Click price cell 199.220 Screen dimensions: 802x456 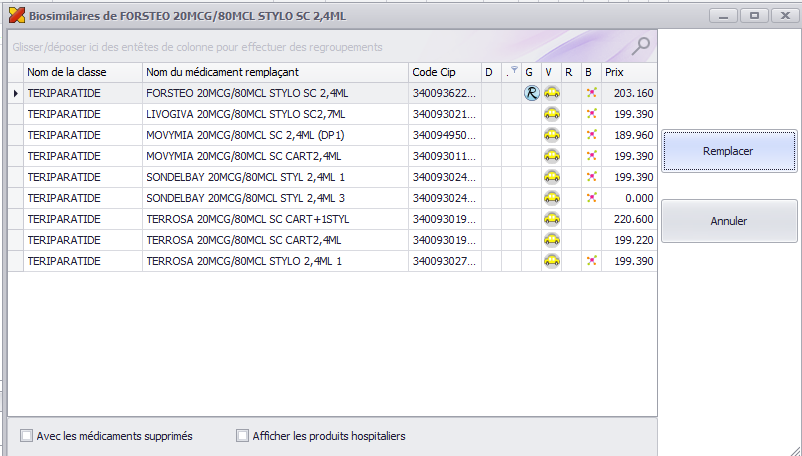[629, 240]
